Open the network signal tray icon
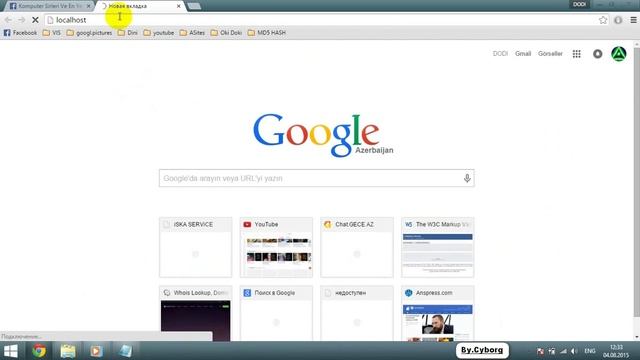The image size is (640, 360). (x=563, y=351)
